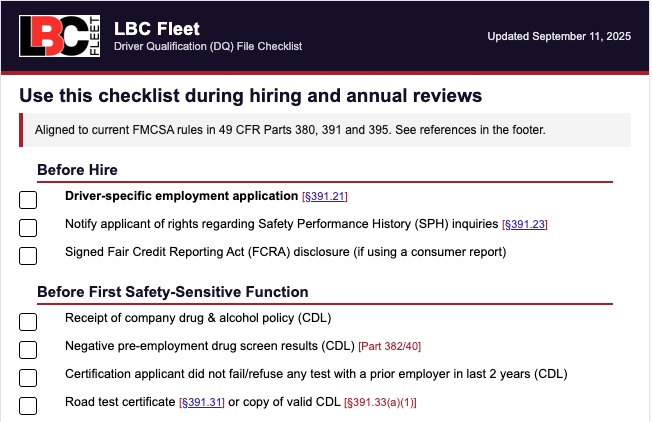
Task: Click the Before Hire section heading
Action: (77, 170)
